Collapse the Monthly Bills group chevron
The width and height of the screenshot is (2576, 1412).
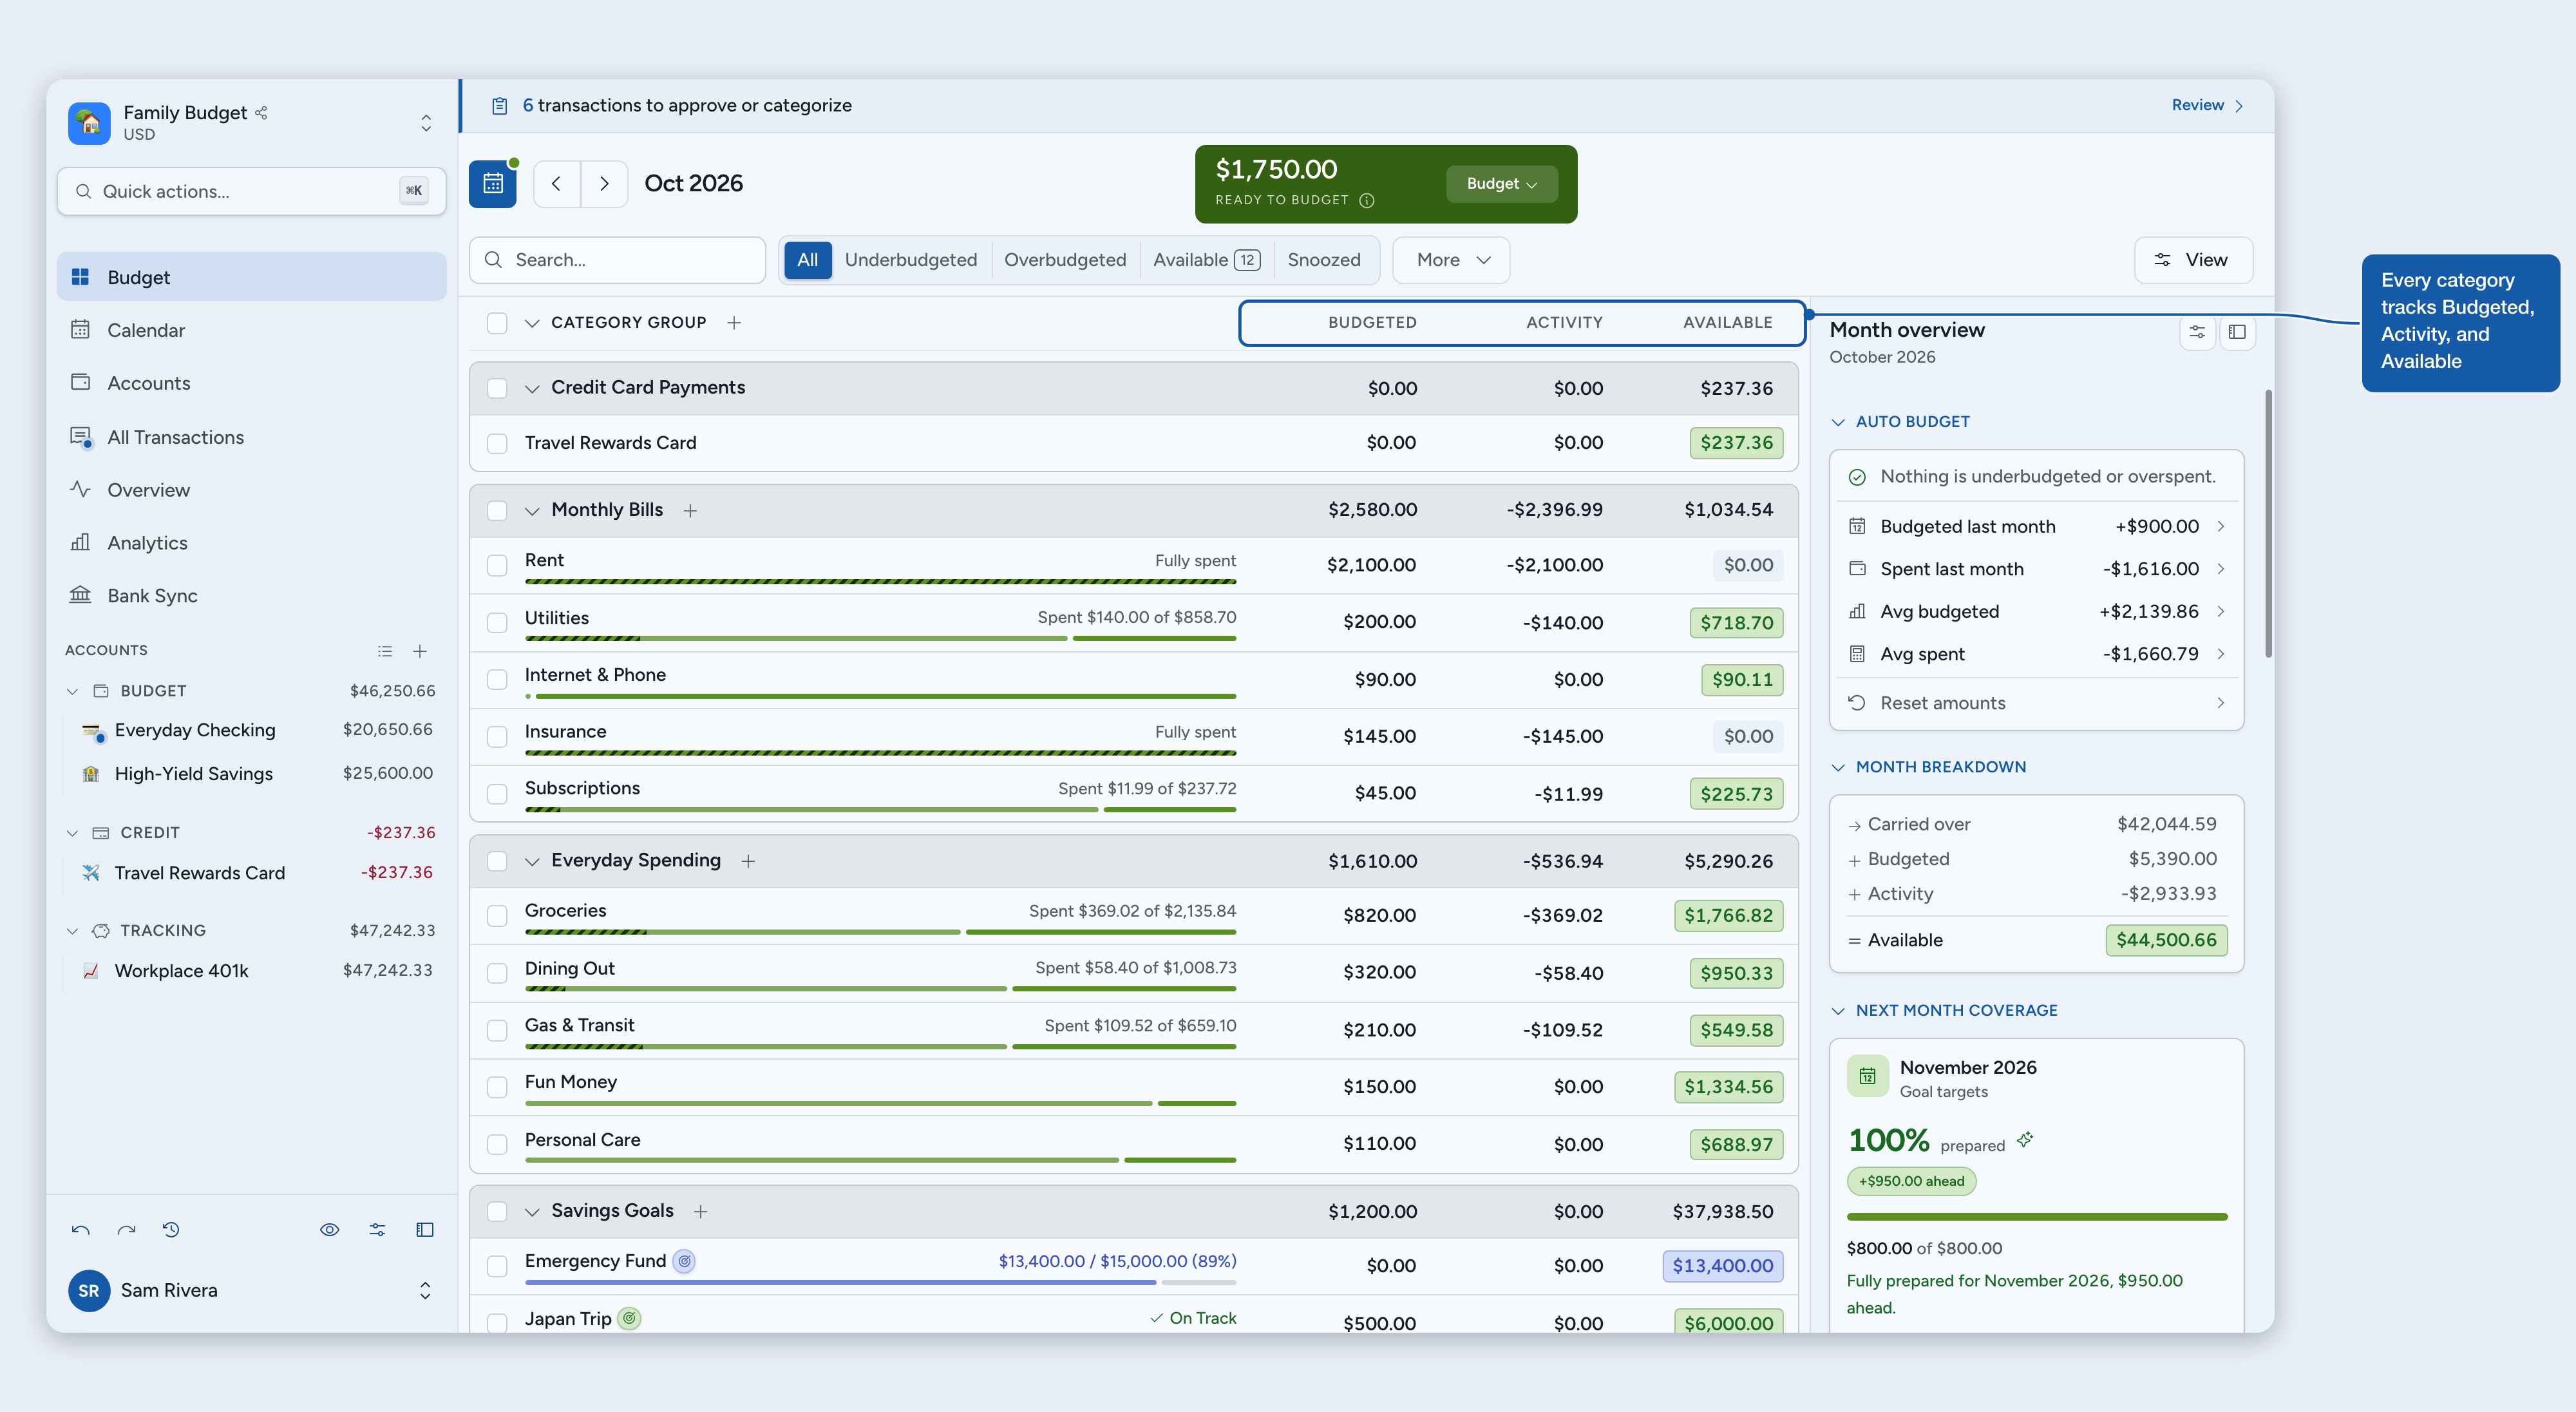[x=532, y=511]
